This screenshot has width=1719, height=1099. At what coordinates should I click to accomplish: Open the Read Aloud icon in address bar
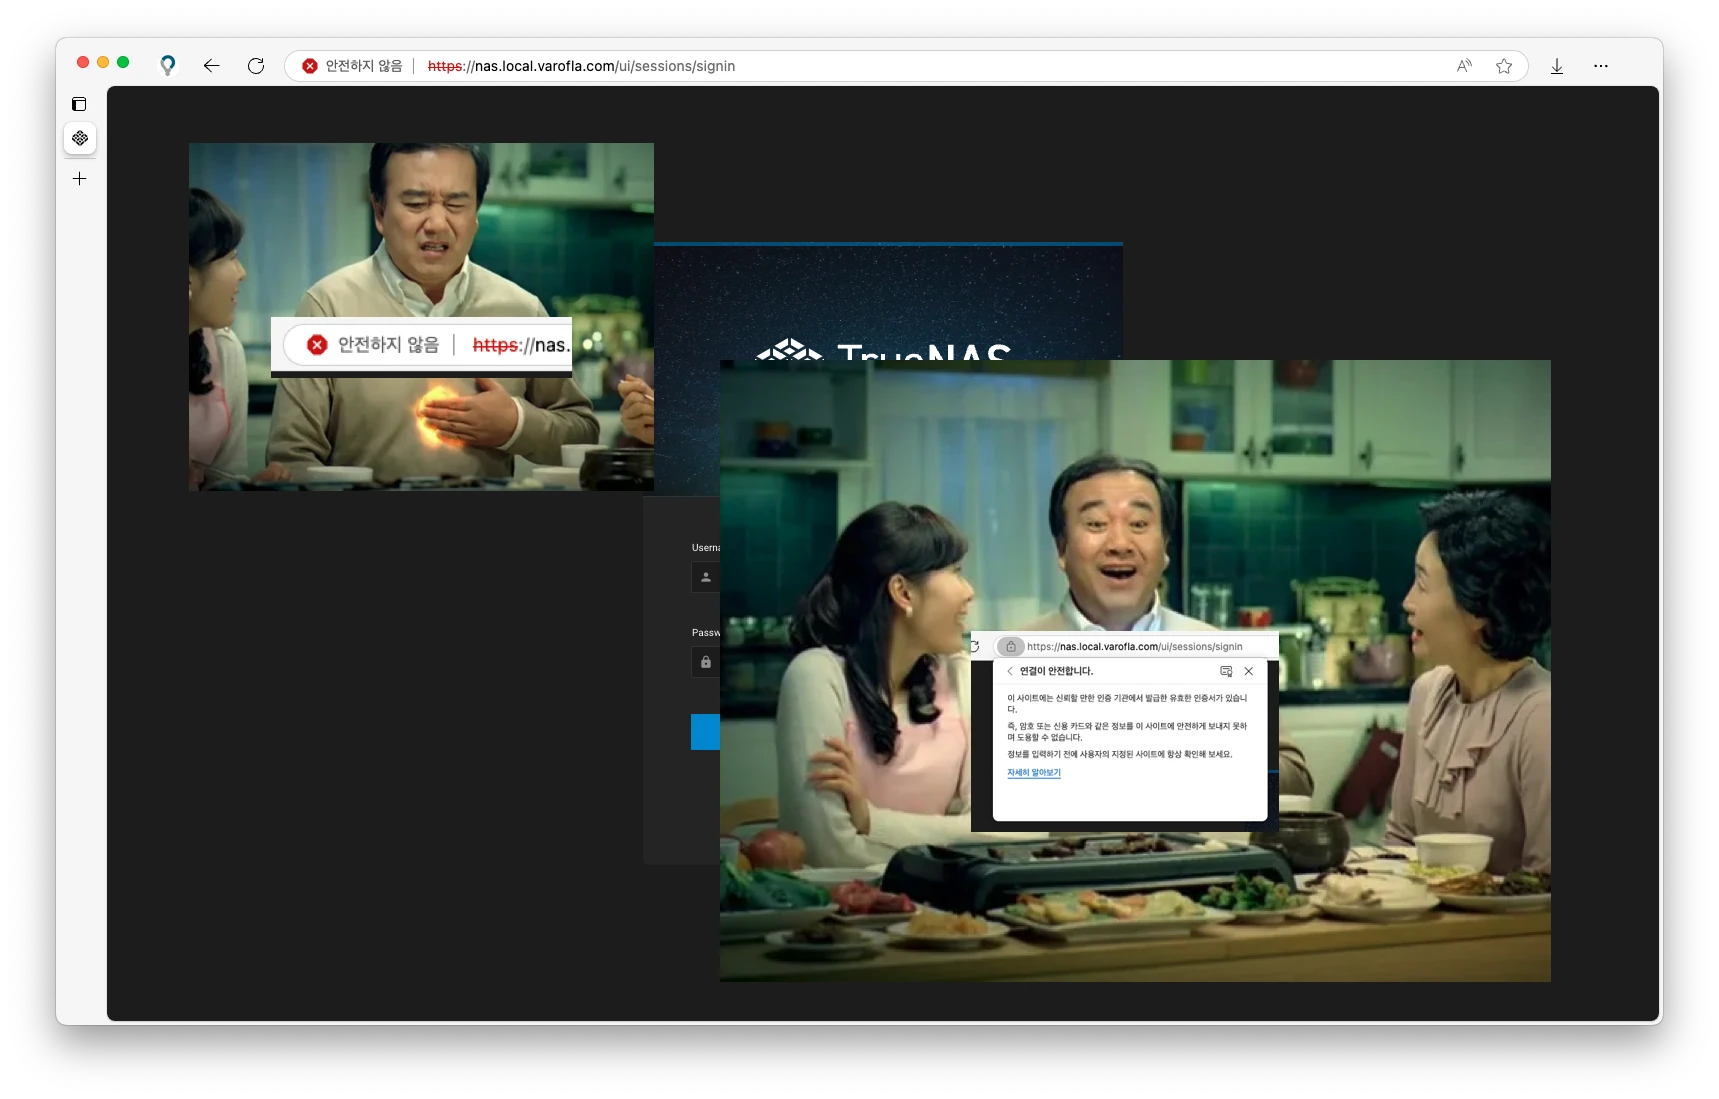[1464, 66]
